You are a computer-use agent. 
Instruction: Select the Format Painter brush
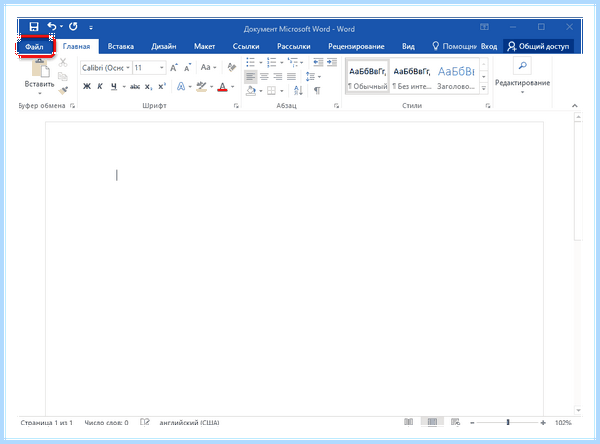click(63, 90)
